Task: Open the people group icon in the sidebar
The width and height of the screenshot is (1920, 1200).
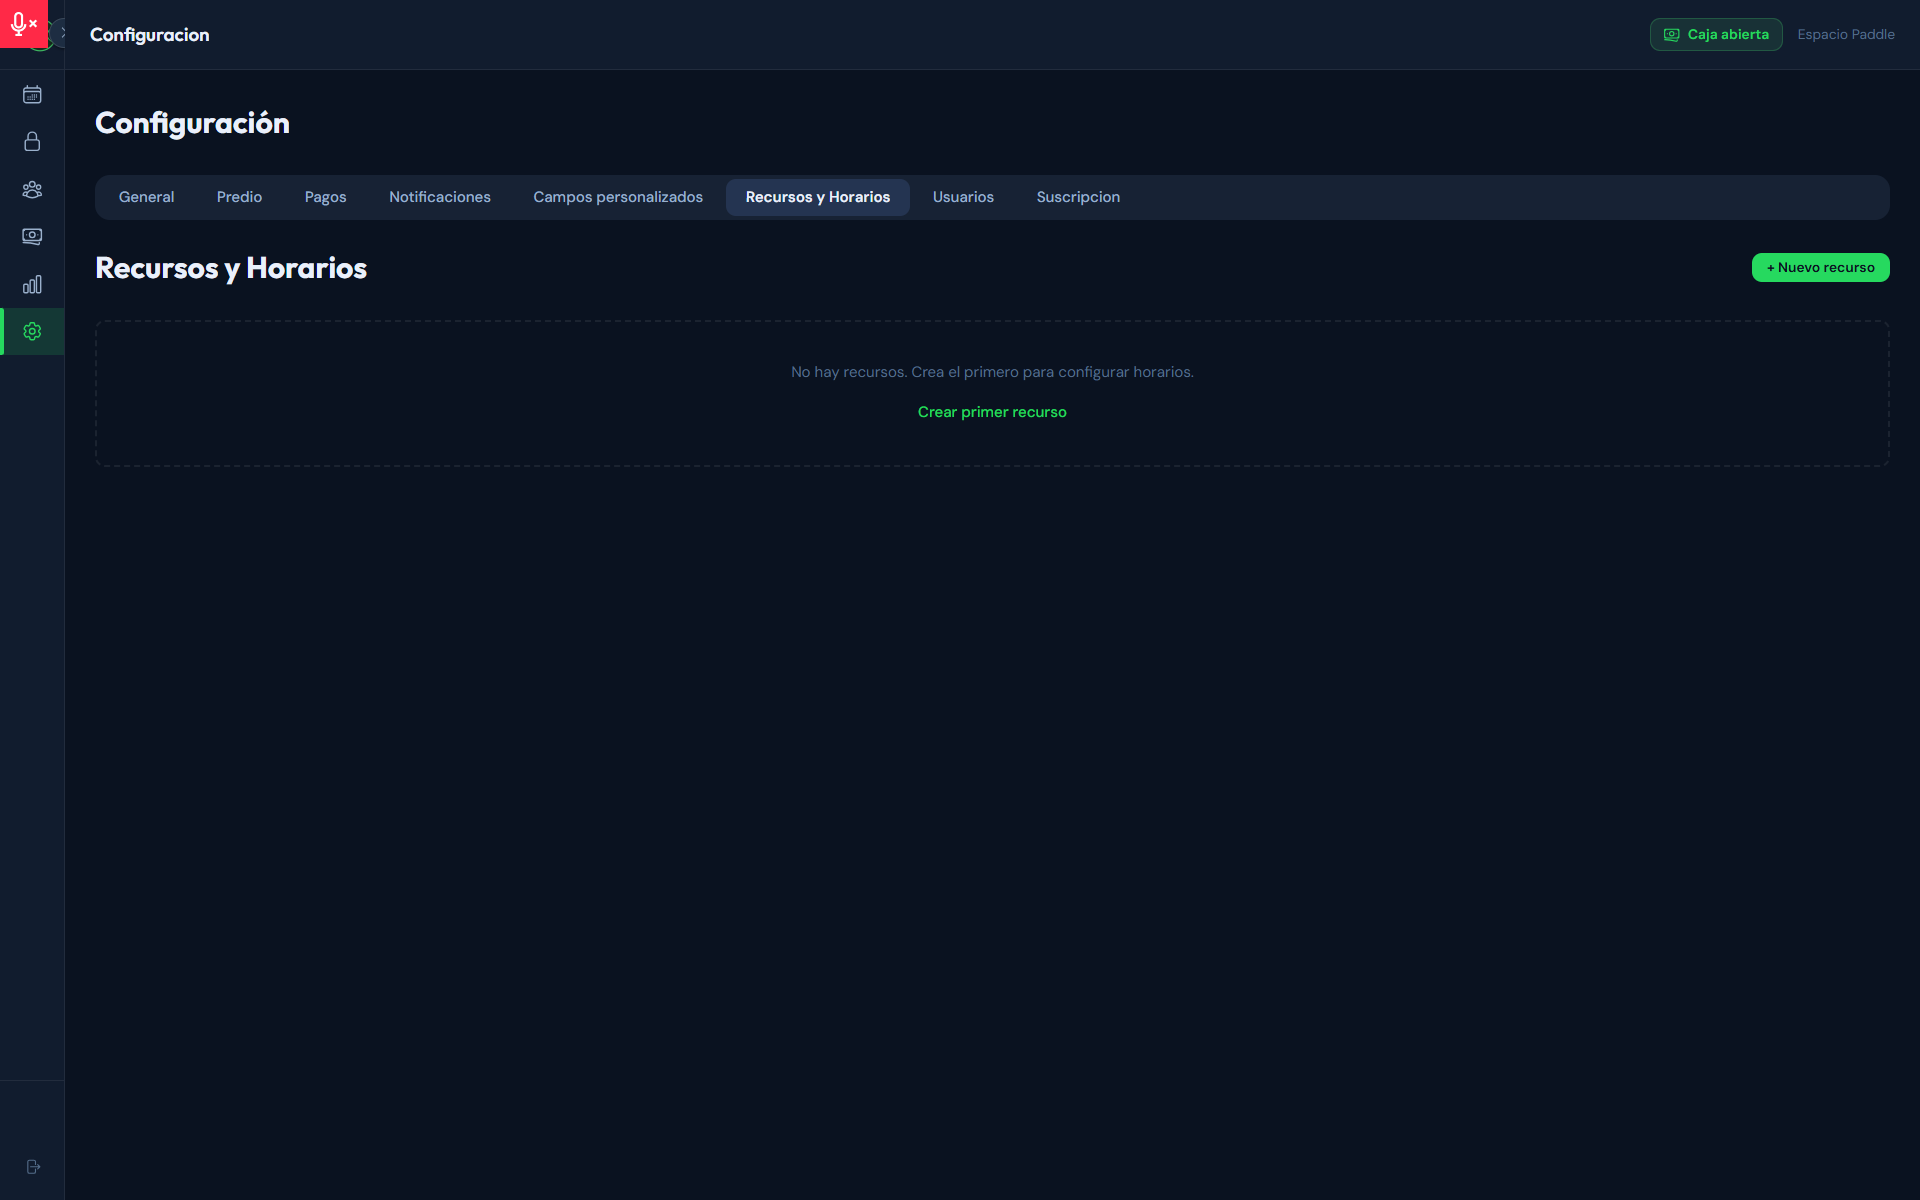Action: click(x=32, y=189)
